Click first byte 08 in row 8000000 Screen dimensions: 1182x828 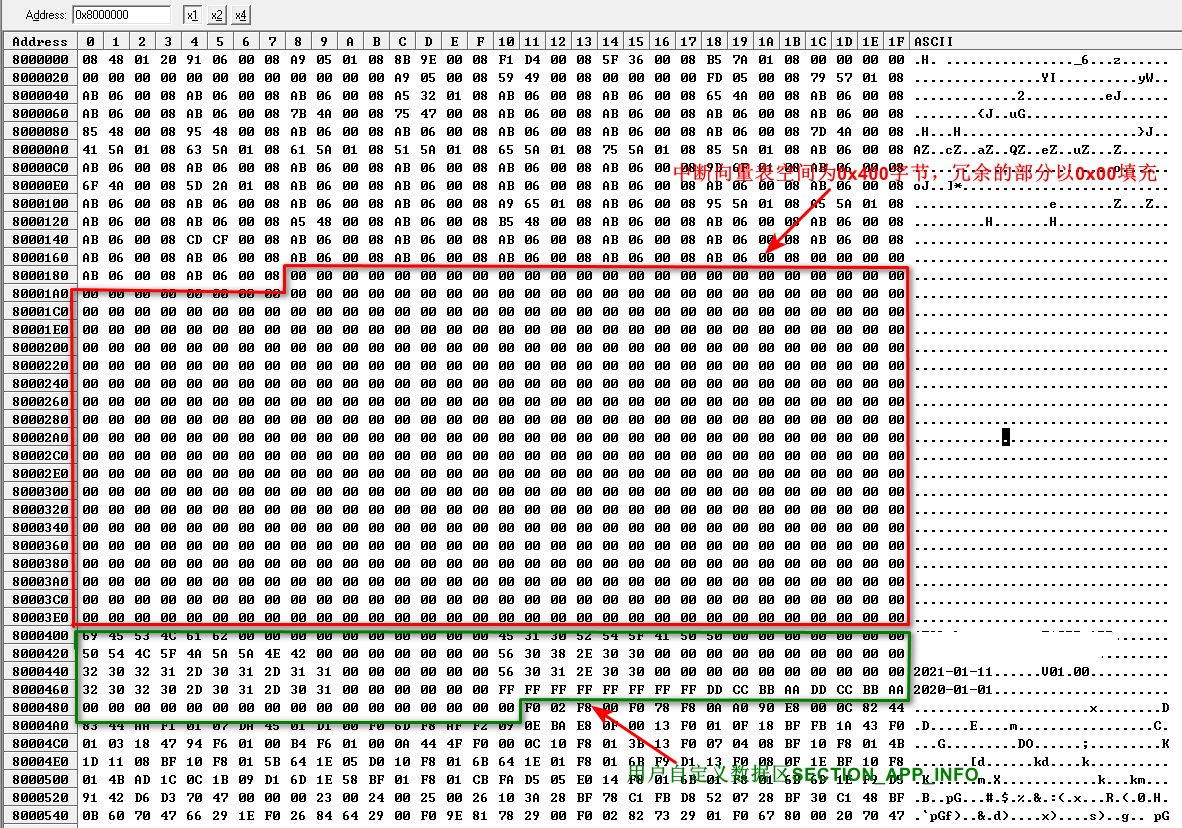tap(90, 60)
